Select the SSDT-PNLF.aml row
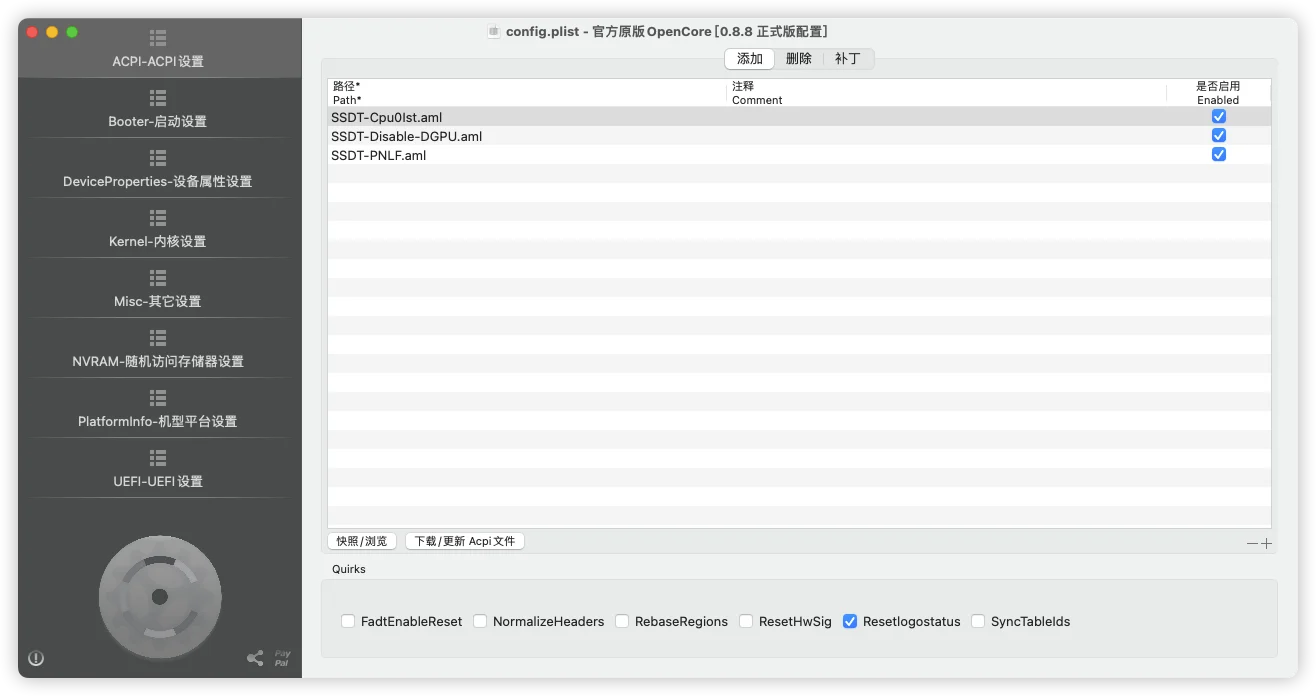Viewport: 1316px width, 696px height. click(x=799, y=155)
